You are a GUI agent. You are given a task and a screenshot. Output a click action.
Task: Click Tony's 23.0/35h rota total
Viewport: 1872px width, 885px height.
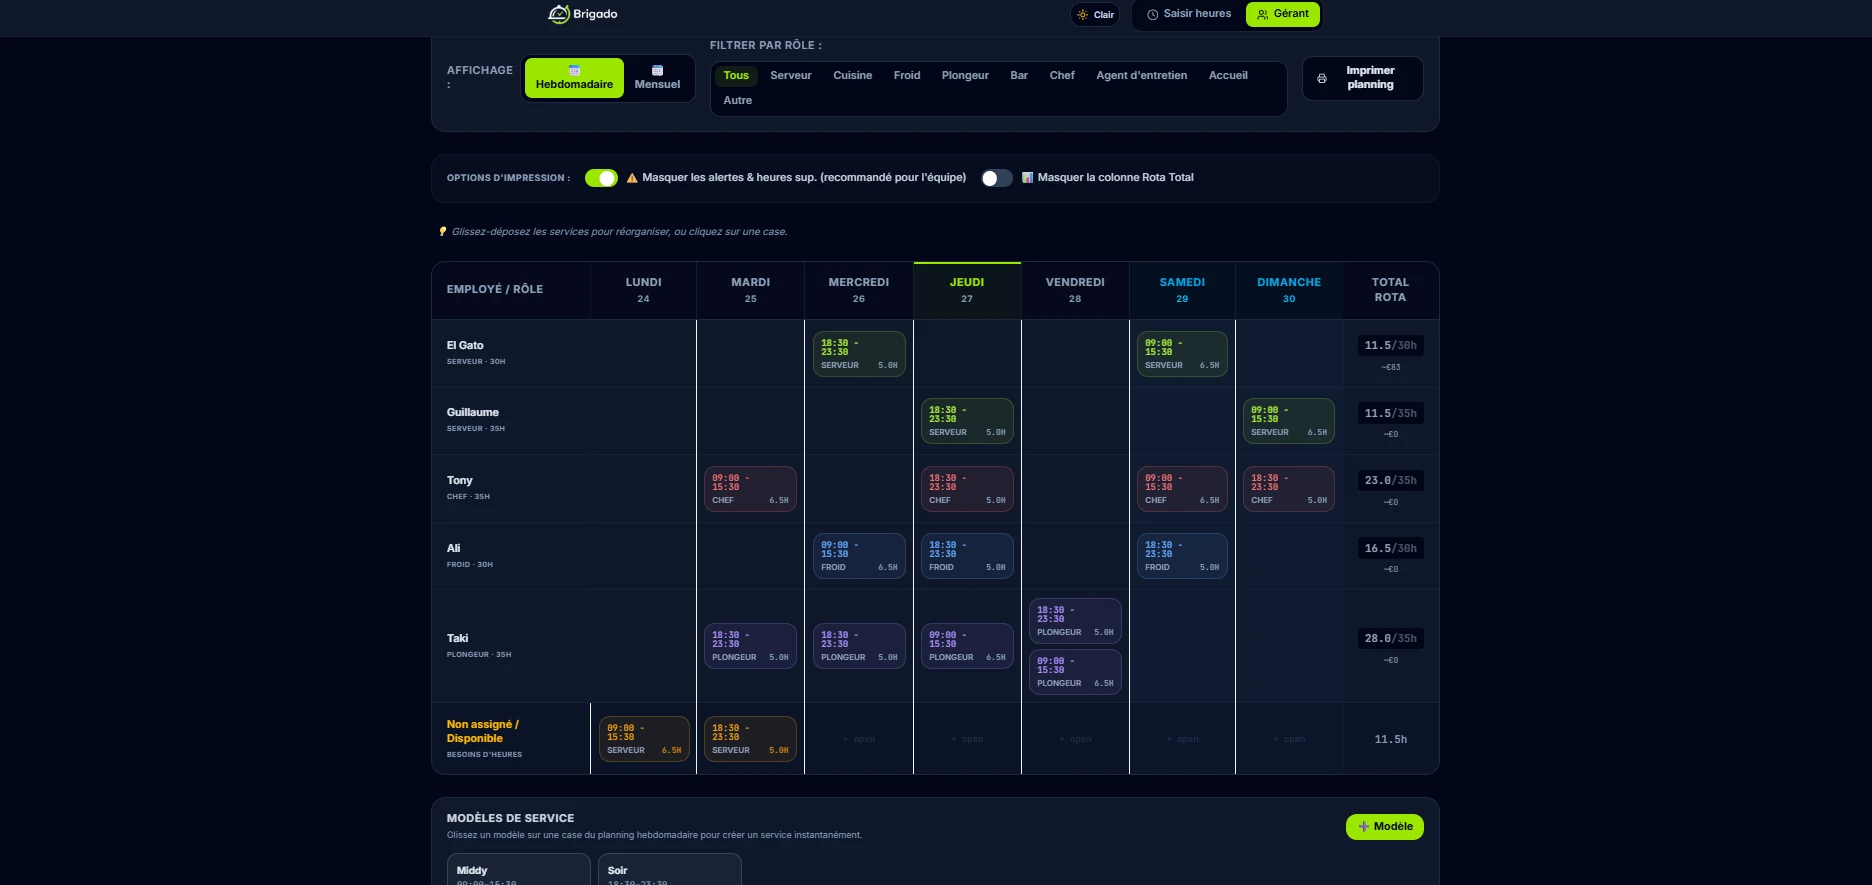point(1390,481)
